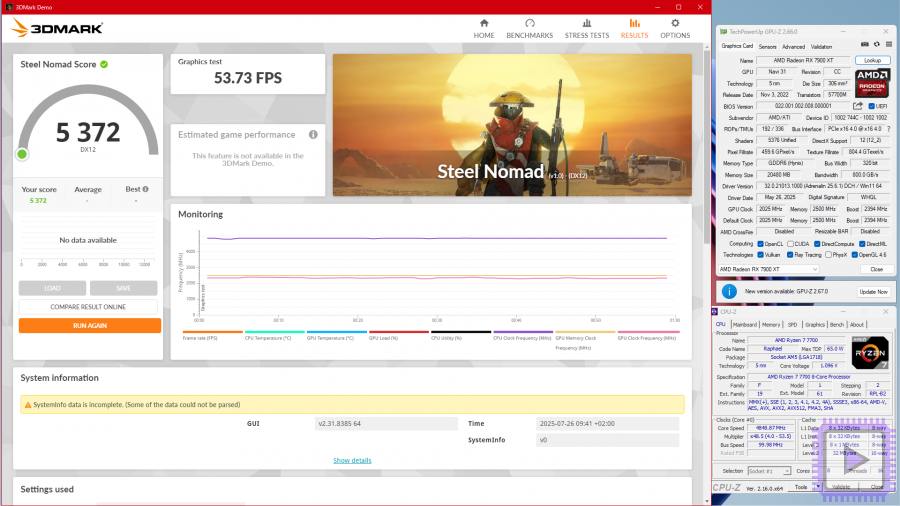The width and height of the screenshot is (900, 506).
Task: Click the red GPU Load legend swatch
Action: tap(399, 332)
